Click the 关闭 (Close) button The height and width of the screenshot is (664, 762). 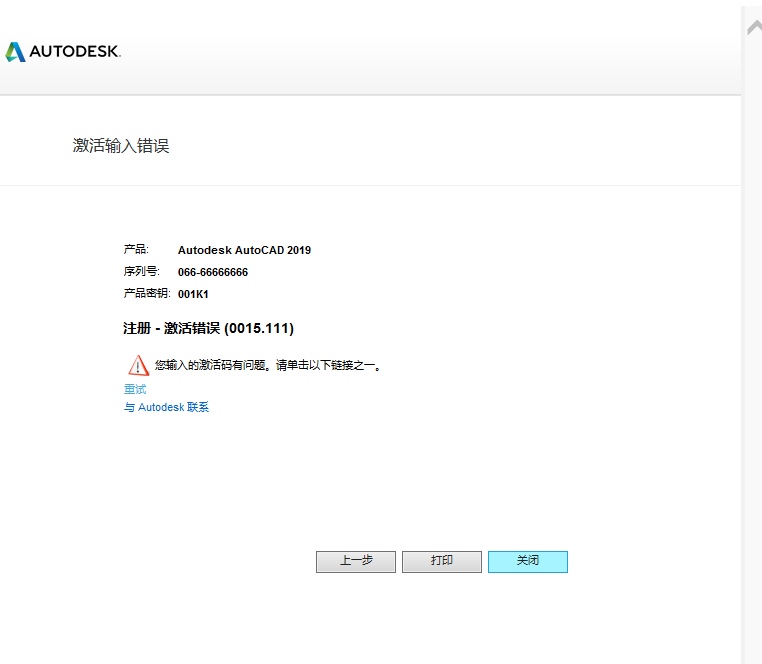click(x=528, y=561)
